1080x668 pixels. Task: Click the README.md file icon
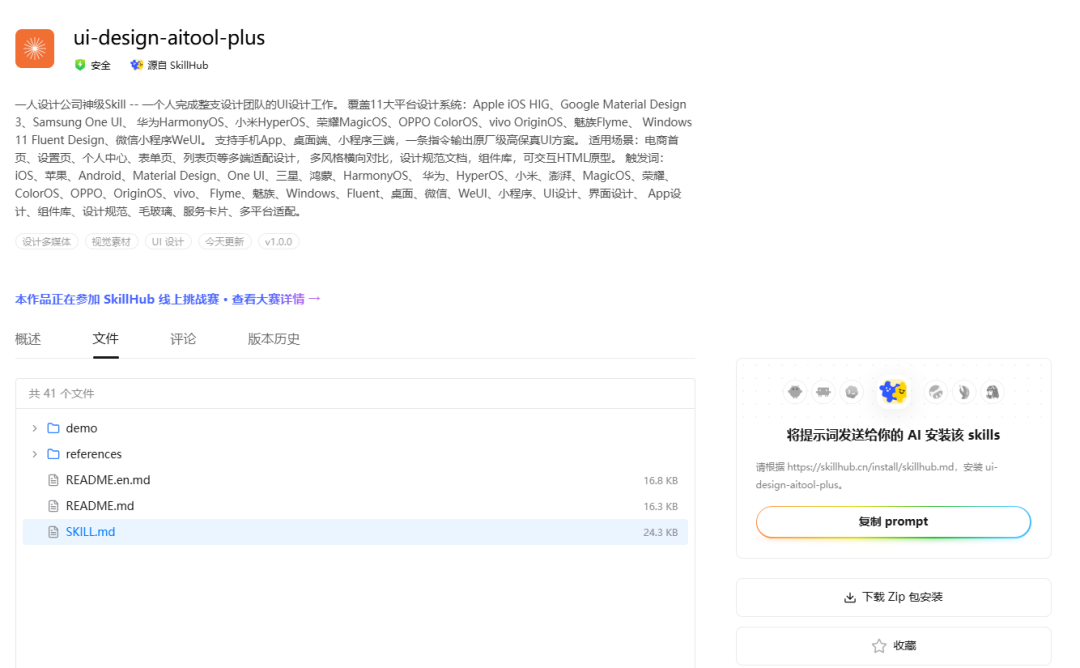point(53,506)
